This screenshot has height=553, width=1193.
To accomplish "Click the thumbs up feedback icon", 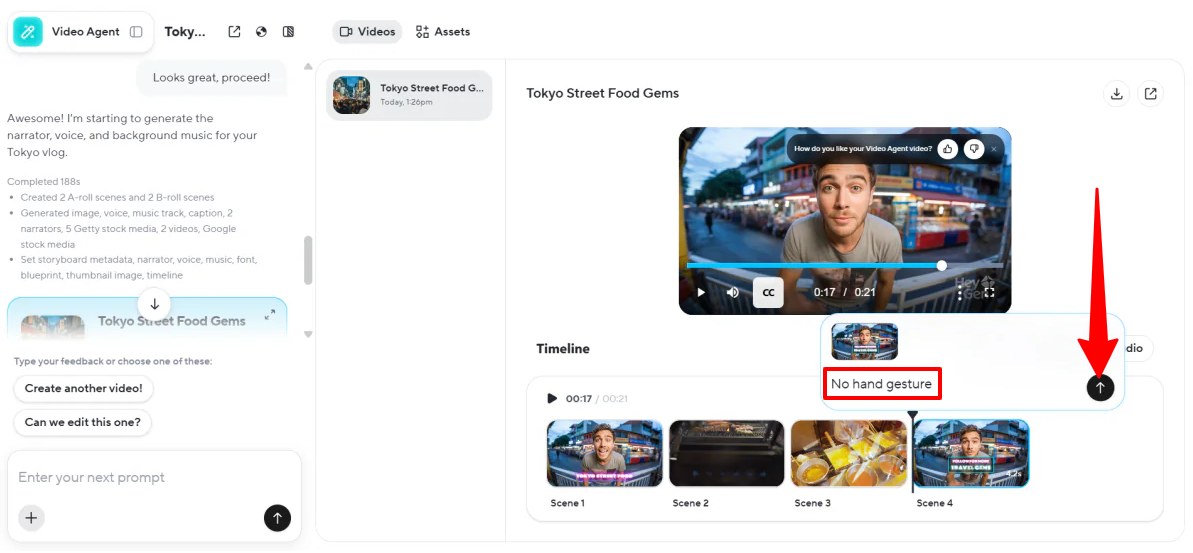I will coord(947,149).
